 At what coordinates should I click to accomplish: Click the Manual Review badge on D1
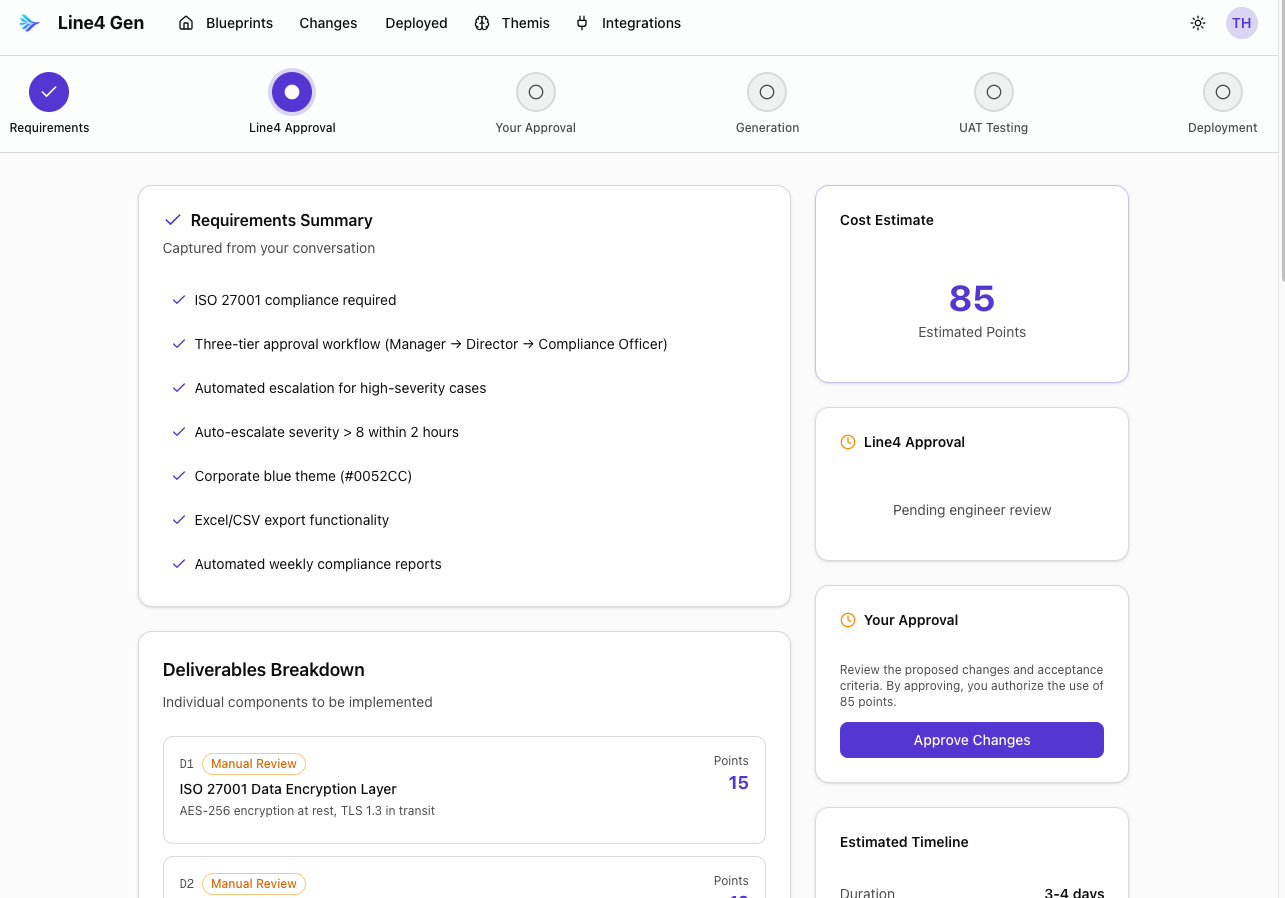[x=254, y=764]
